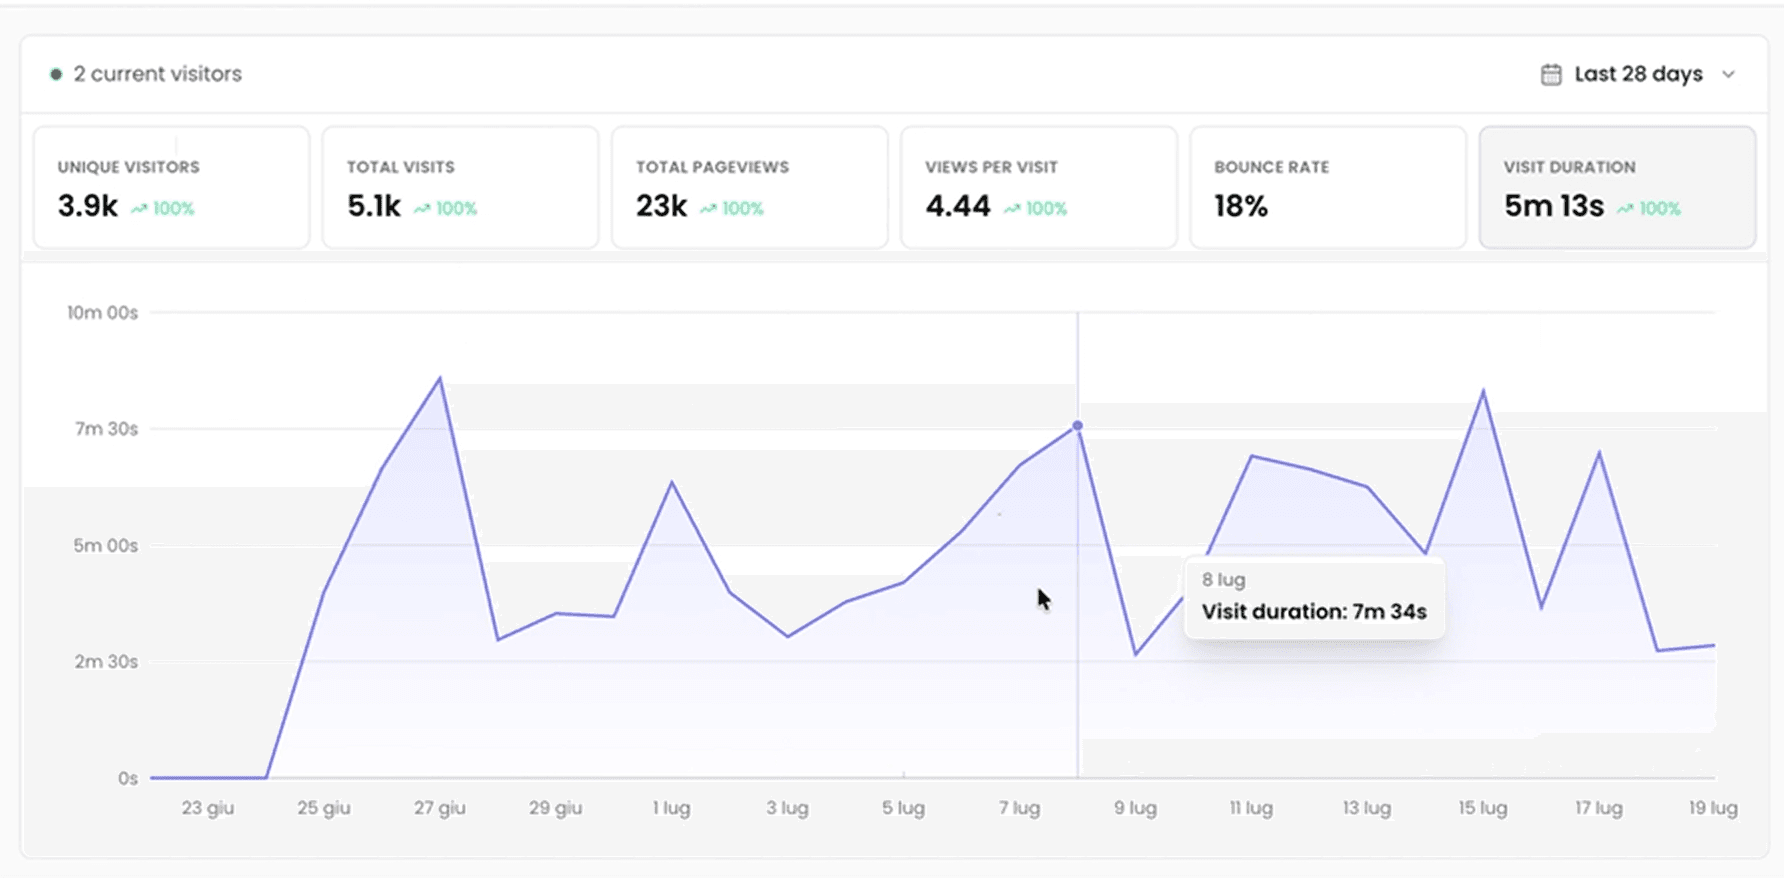Expand the date range chevron arrow

coord(1729,74)
